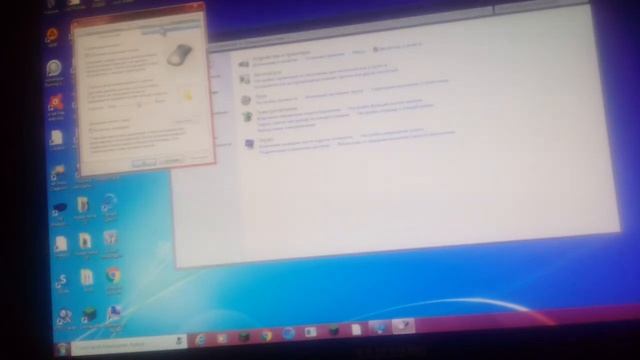This screenshot has width=640, height=360.
Task: Click the yellow test folder in Mouse Properties
Action: (188, 96)
